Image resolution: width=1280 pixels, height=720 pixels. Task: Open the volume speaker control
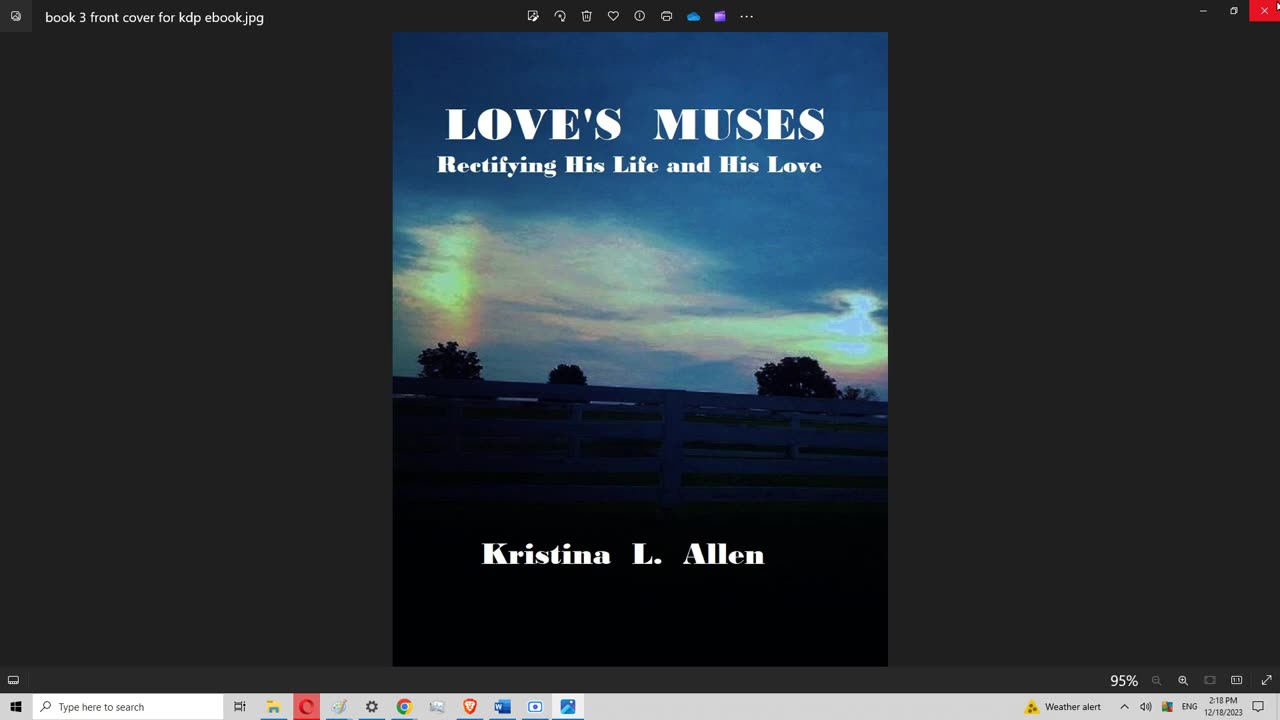pyautogui.click(x=1146, y=707)
